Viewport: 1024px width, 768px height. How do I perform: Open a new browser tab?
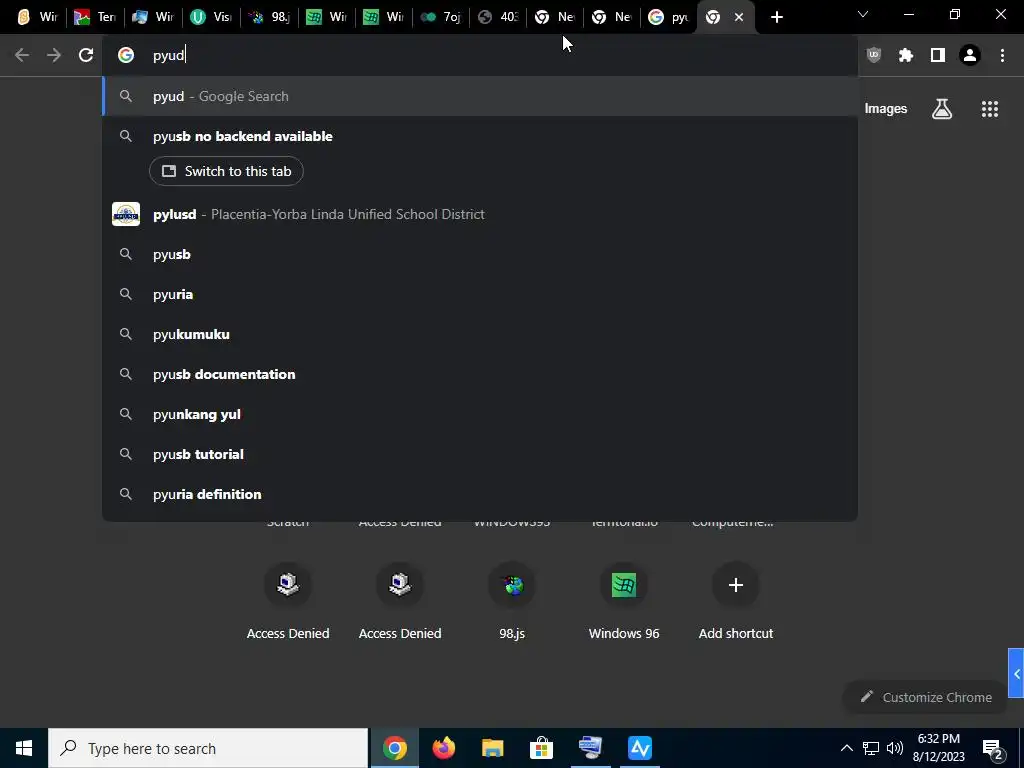coord(776,17)
